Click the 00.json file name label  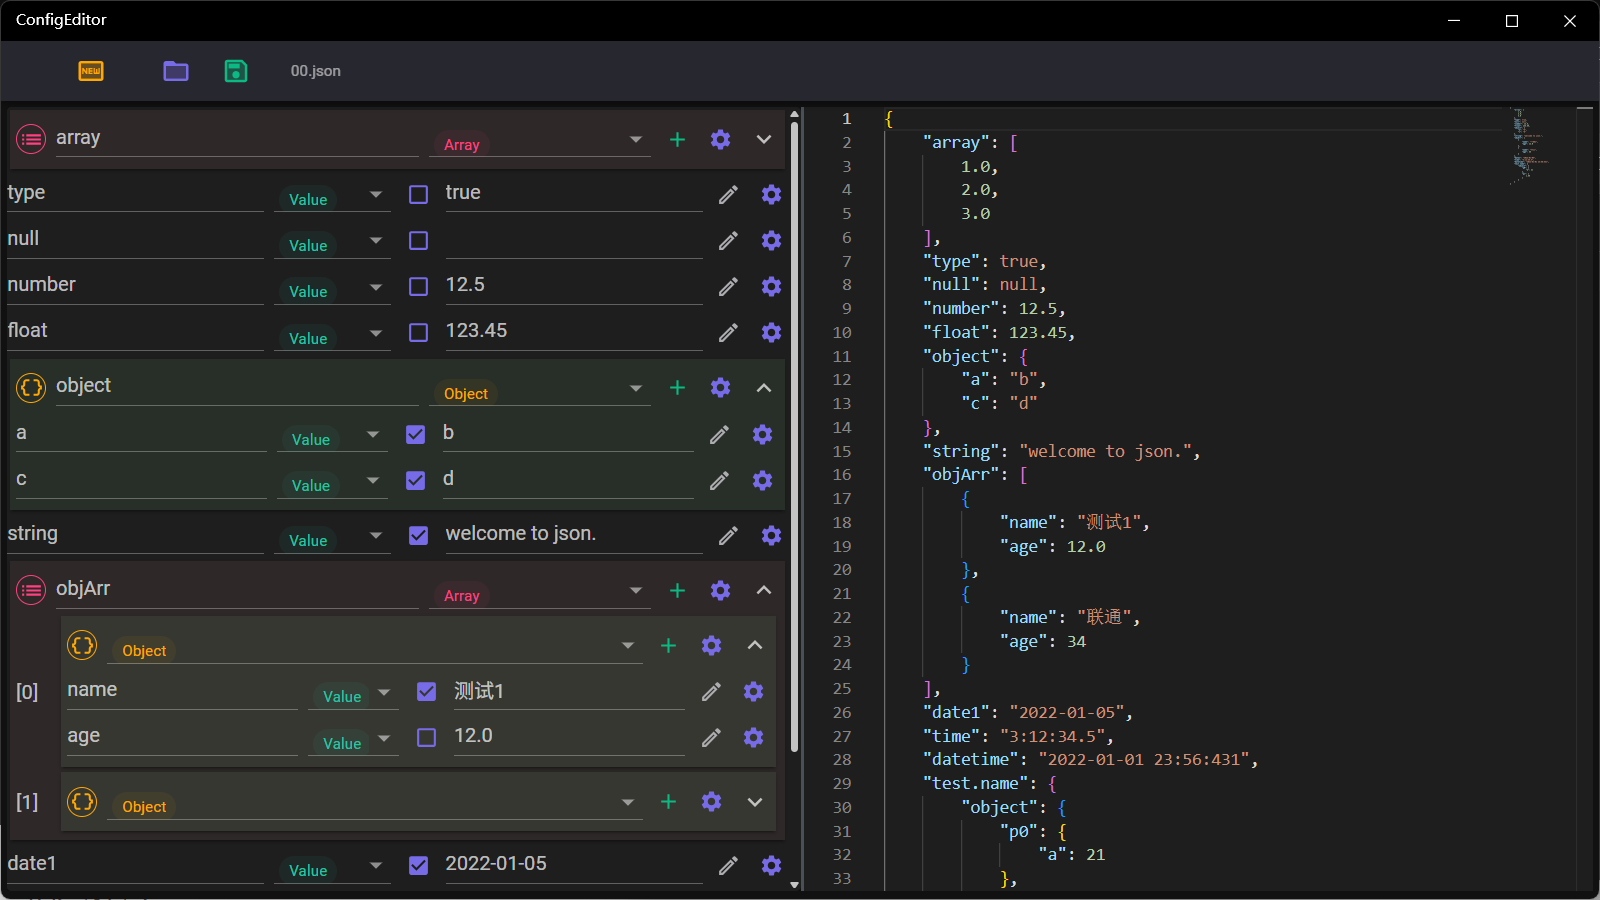315,71
